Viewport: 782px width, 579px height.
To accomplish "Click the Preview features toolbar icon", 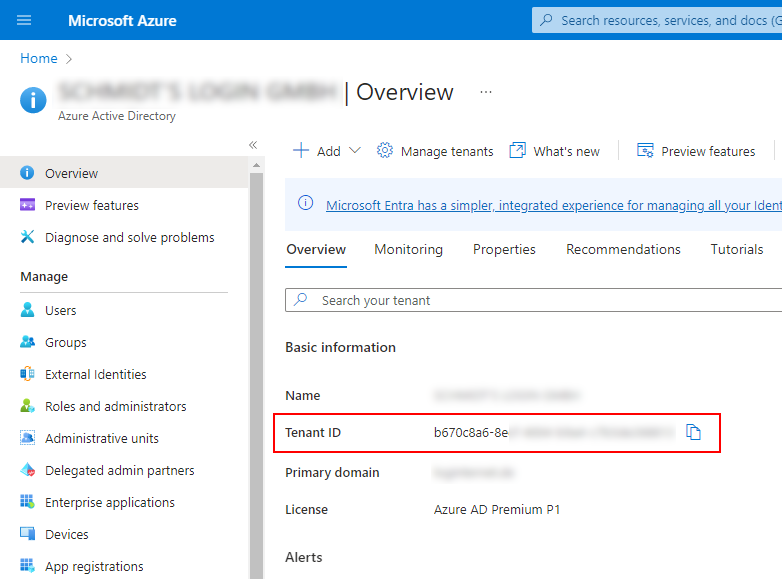I will tap(645, 150).
